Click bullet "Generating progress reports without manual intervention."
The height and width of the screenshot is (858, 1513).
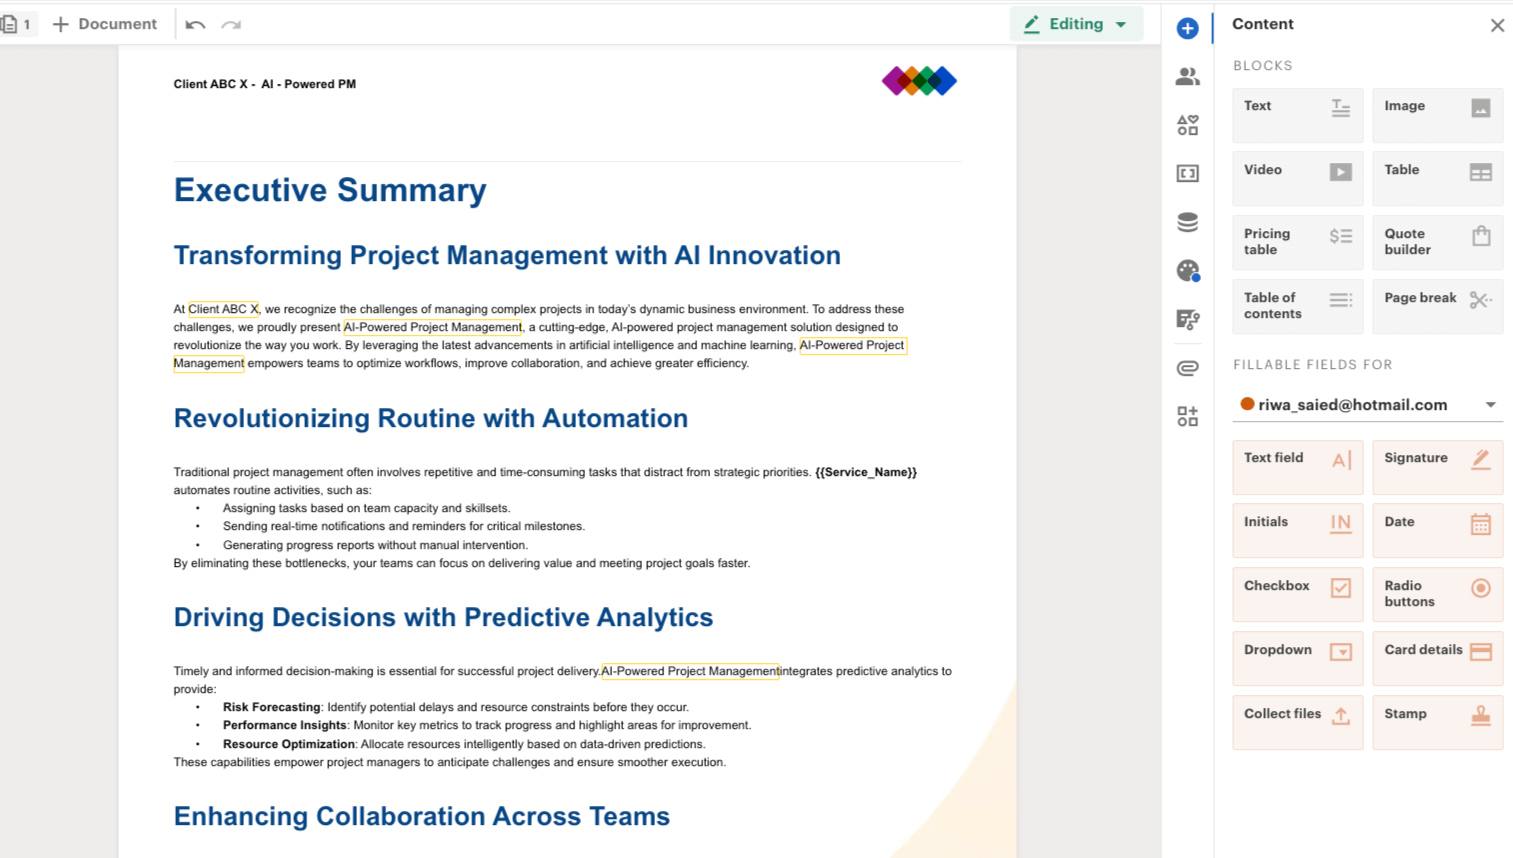(x=375, y=545)
